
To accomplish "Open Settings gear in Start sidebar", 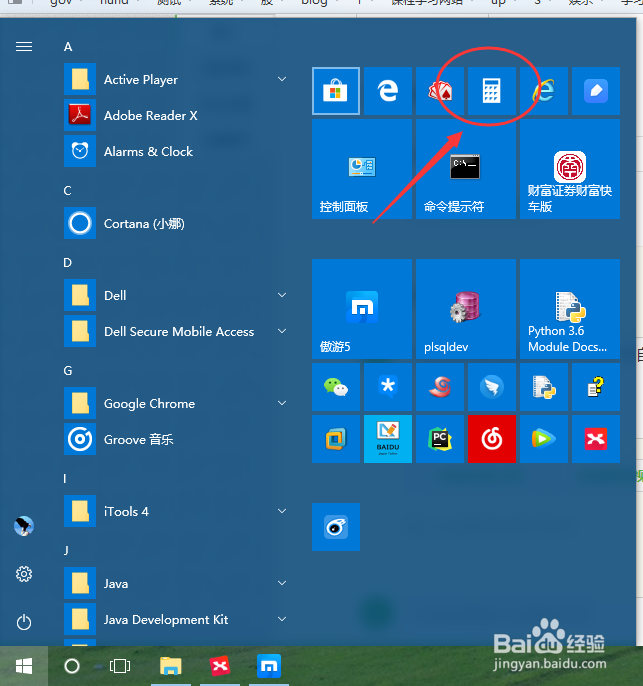I will click(24, 574).
